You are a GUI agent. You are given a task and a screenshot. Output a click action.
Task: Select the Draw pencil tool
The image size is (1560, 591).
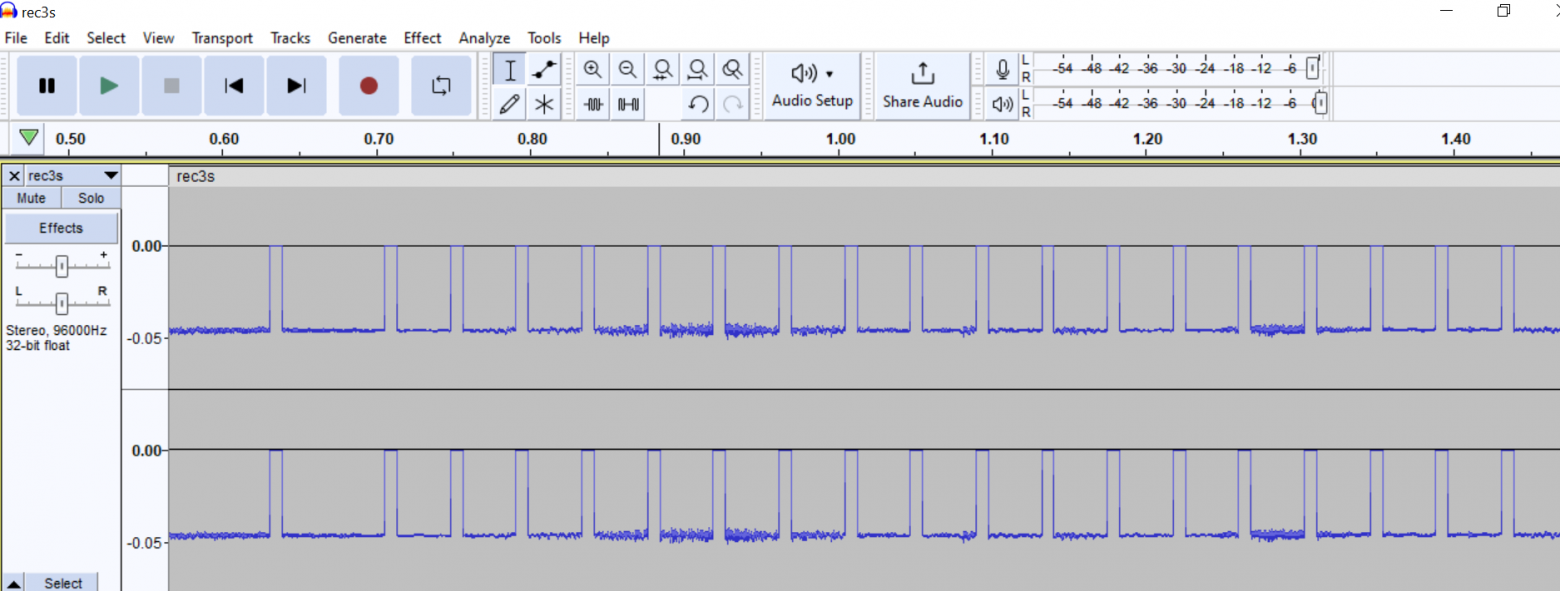click(x=510, y=103)
